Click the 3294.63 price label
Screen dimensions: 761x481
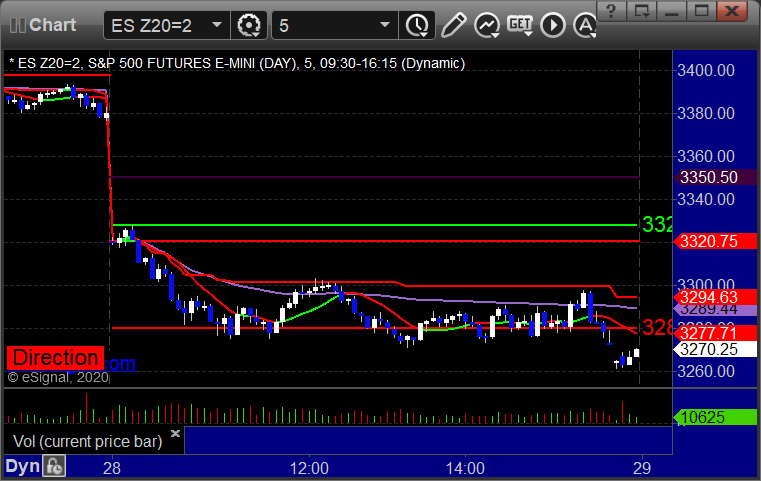click(x=715, y=297)
